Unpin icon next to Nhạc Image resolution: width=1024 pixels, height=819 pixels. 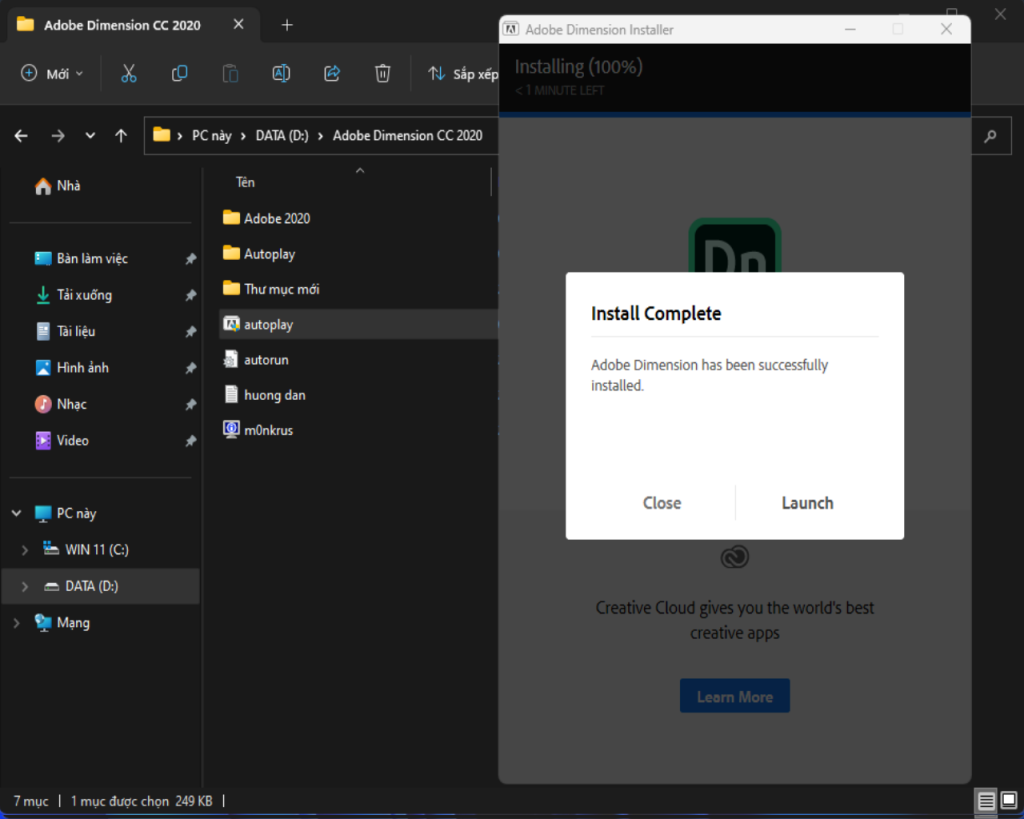coord(191,405)
